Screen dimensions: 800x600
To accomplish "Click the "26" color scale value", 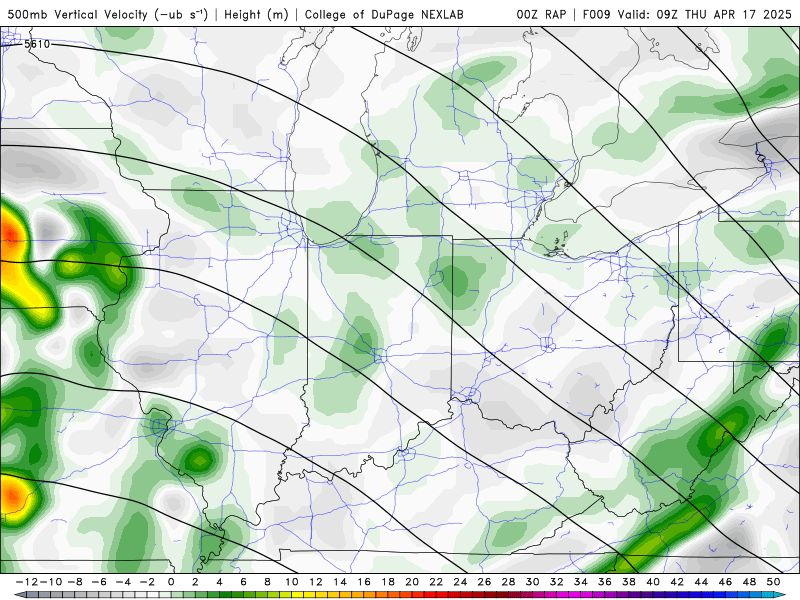I will click(485, 582).
